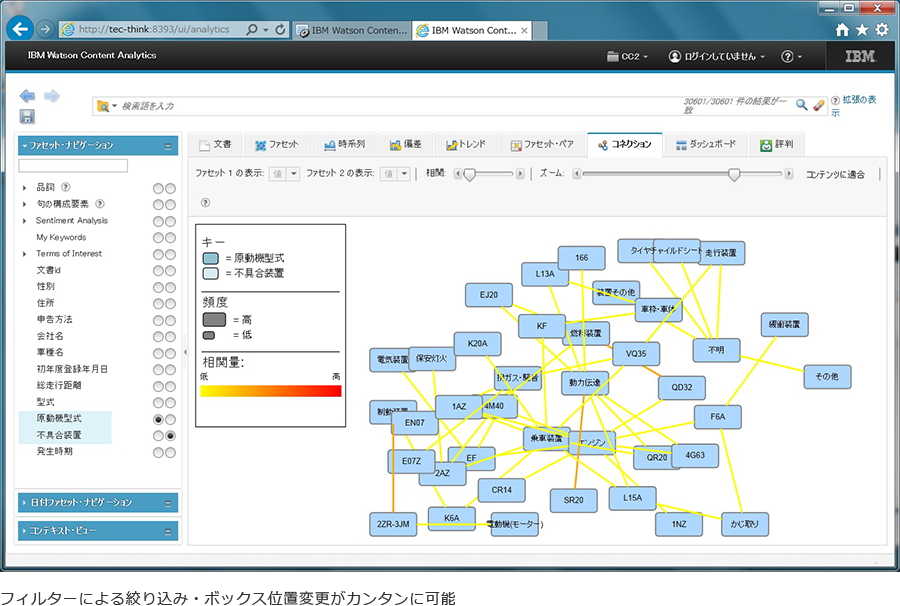The height and width of the screenshot is (606, 900).
Task: Expand the Sentiment Analysis facet
Action: click(x=24, y=221)
